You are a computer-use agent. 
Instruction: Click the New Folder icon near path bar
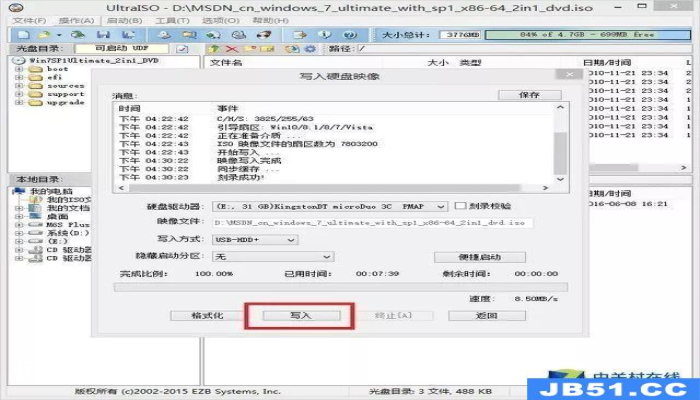click(x=249, y=49)
